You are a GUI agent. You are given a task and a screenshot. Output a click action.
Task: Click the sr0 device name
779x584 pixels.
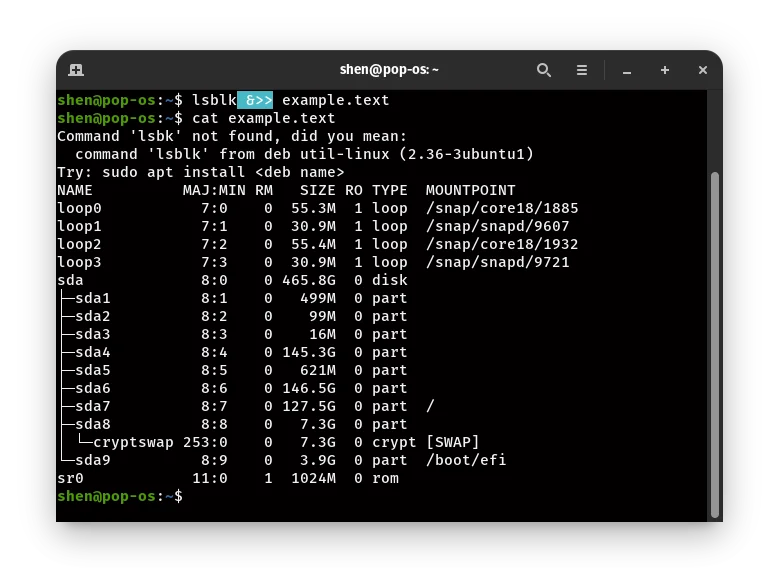70,478
